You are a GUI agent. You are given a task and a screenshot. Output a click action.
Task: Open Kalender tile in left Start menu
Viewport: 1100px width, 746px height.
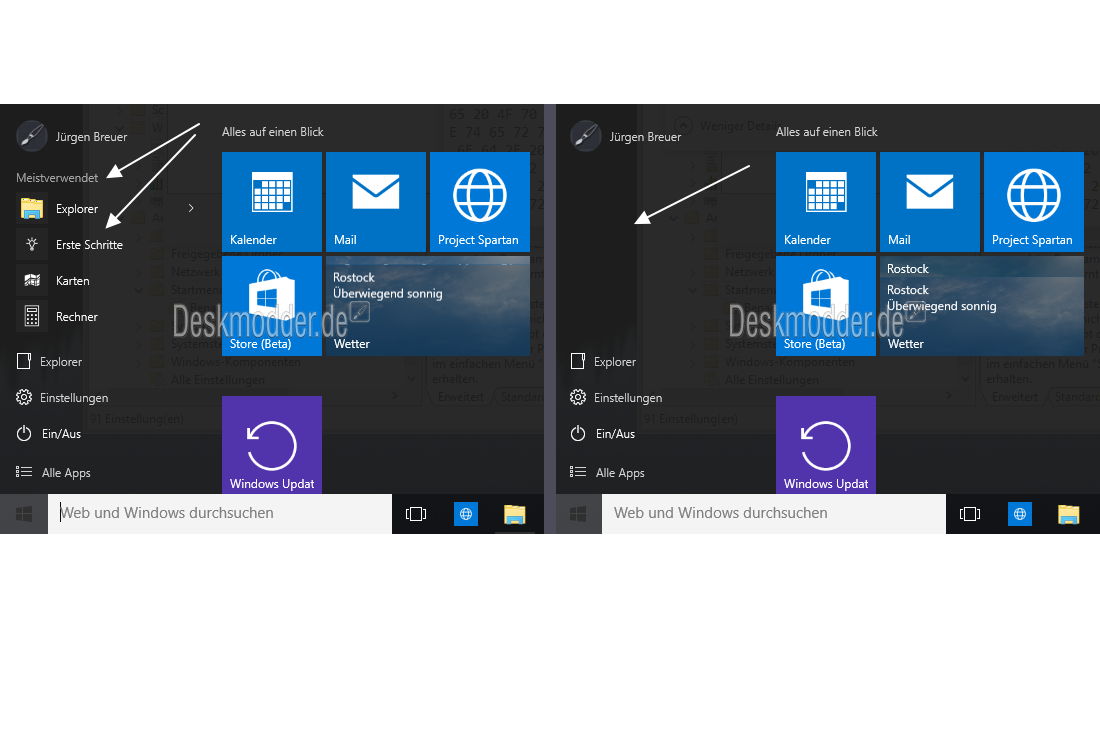pos(271,201)
